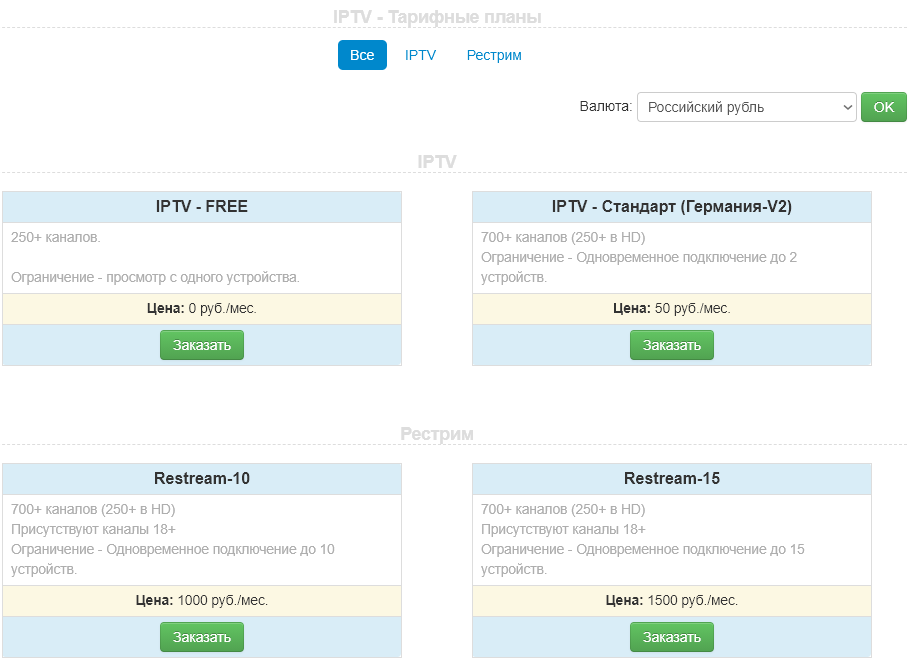Click the 1500 руб./мес. price row
Viewport: 909px width, 663px height.
tap(672, 601)
